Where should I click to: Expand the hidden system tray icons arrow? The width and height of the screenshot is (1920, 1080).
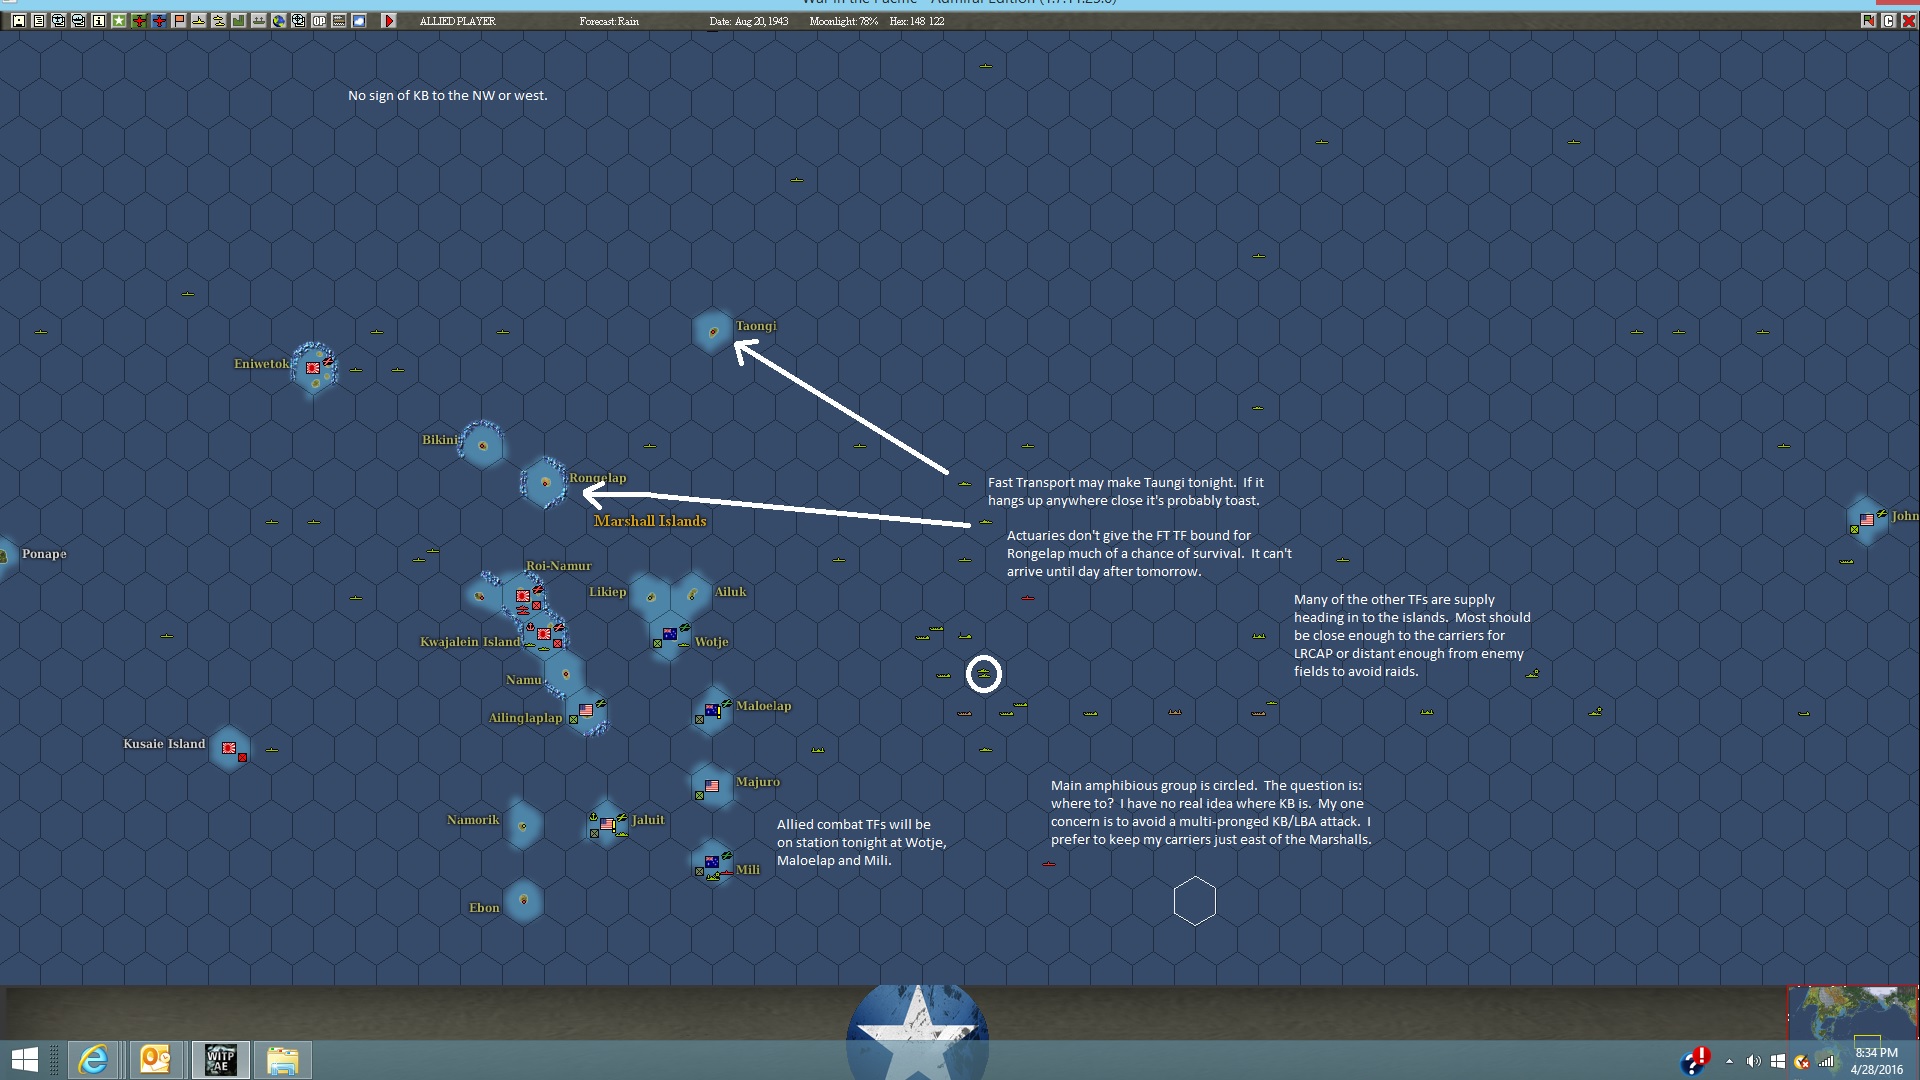[1729, 1061]
